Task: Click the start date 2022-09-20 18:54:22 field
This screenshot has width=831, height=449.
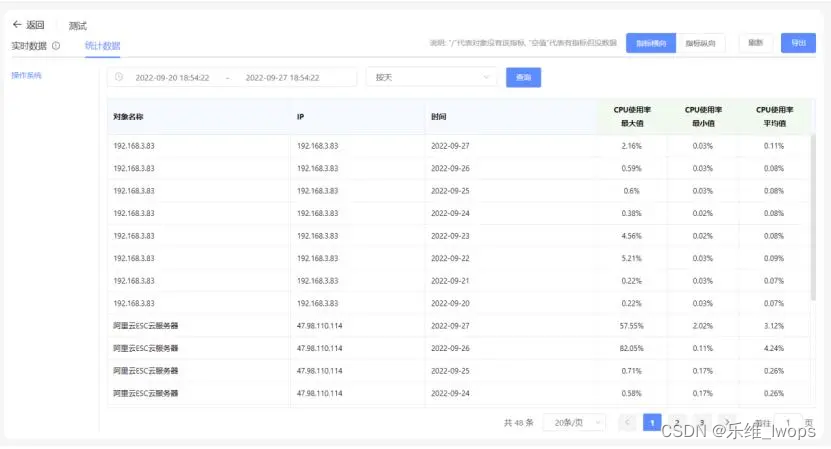Action: tap(172, 77)
